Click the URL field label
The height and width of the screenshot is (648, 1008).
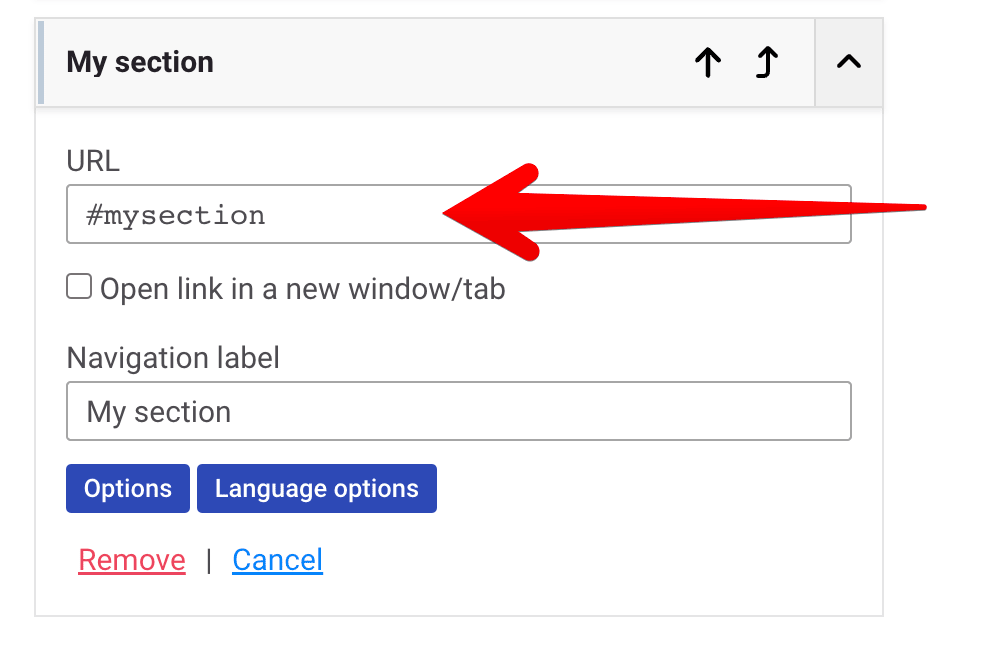93,161
